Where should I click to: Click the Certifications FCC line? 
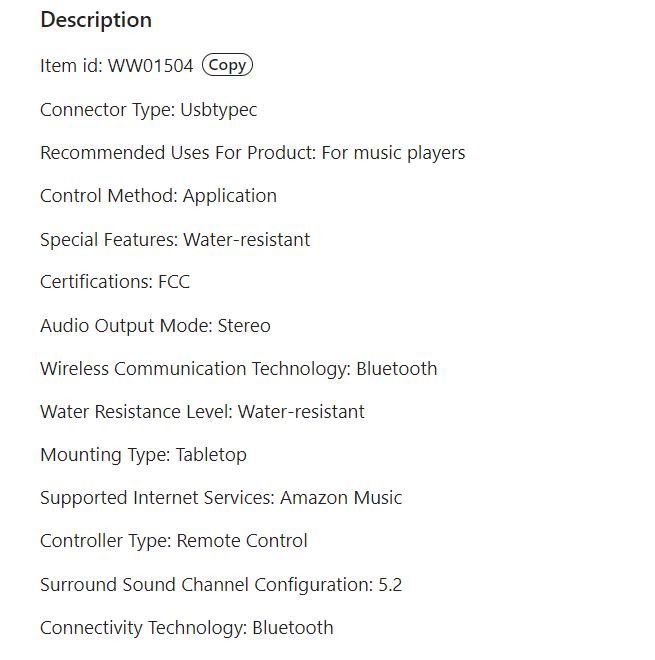[x=115, y=282]
